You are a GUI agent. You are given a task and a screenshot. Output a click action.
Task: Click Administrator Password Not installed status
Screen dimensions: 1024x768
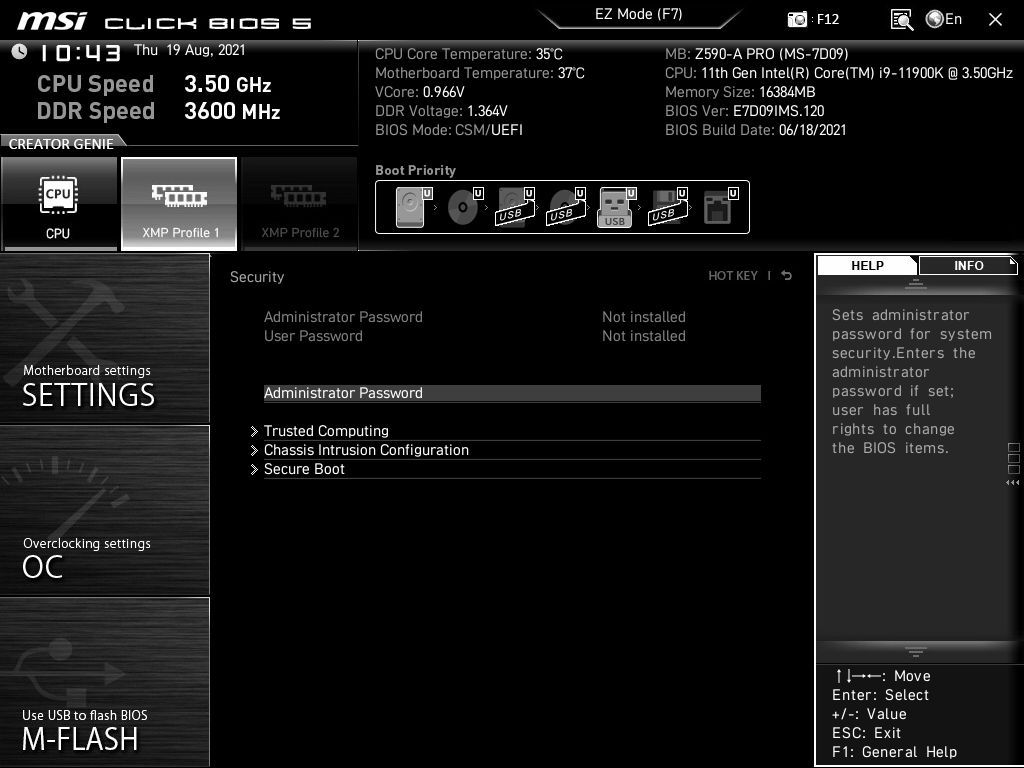(x=644, y=317)
